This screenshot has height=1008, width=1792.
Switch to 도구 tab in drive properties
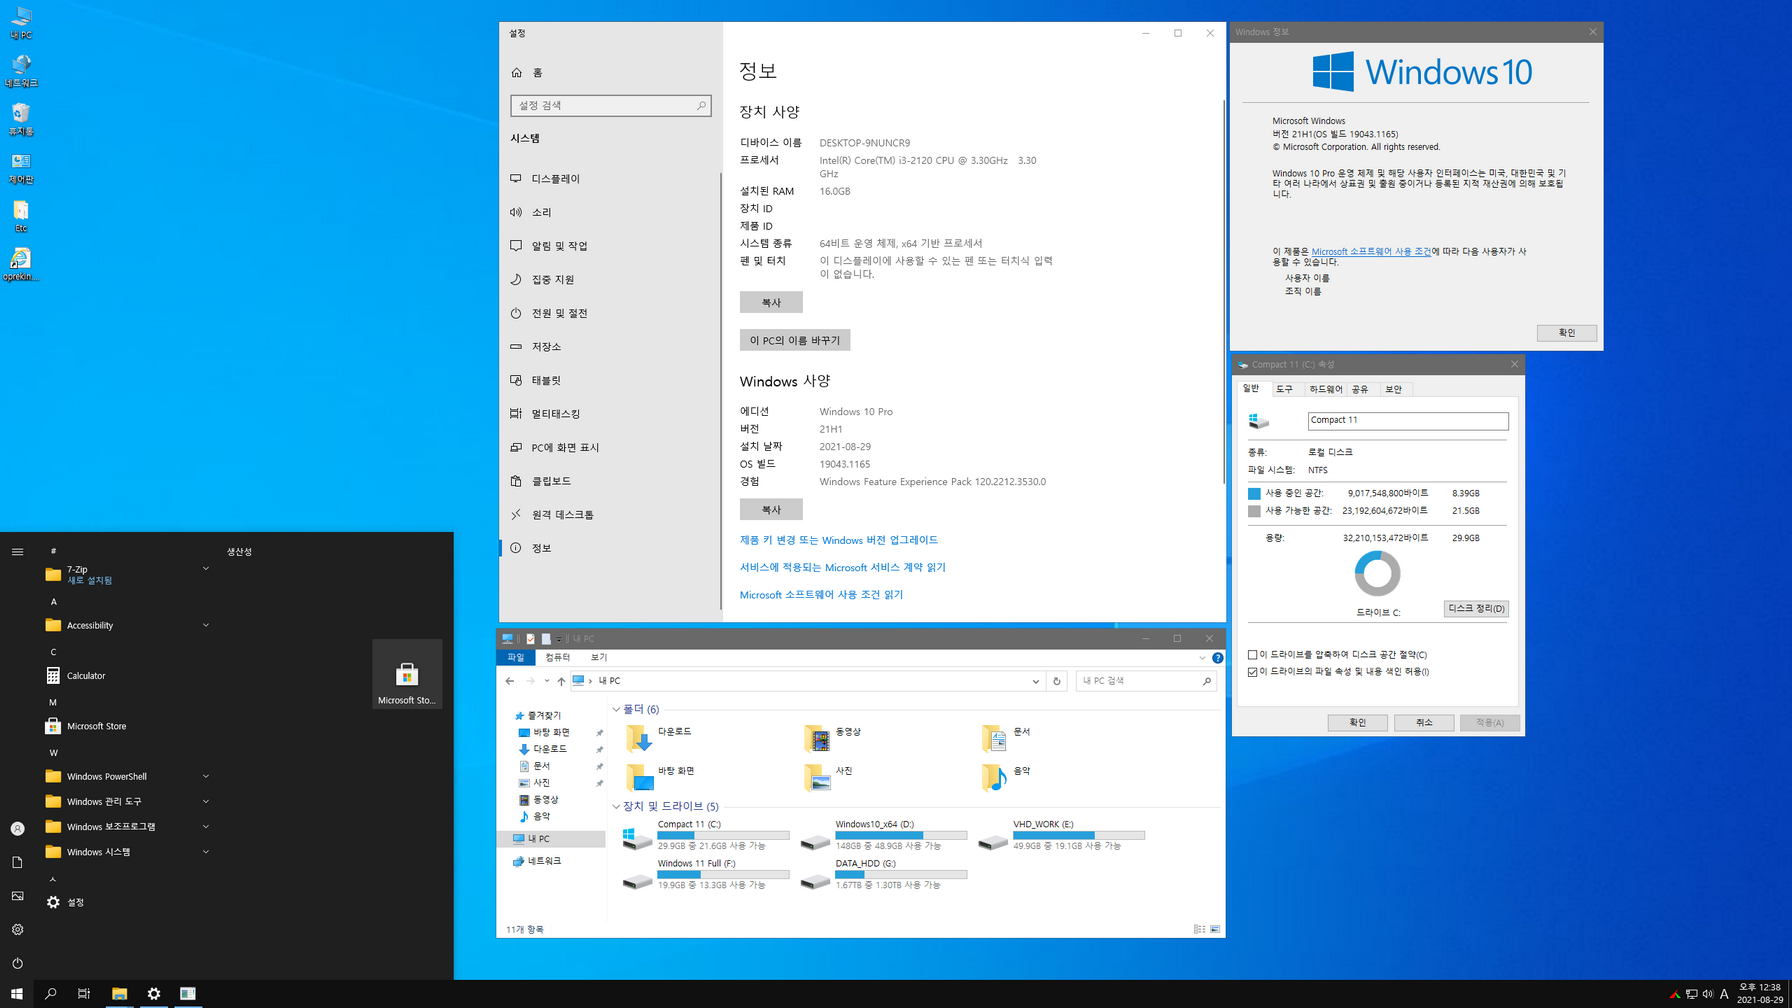pyautogui.click(x=1284, y=389)
